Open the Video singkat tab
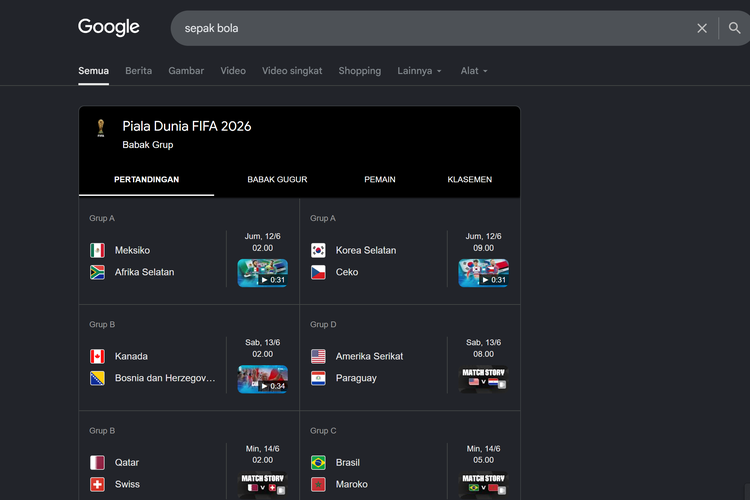Viewport: 750px width, 500px height. (292, 71)
